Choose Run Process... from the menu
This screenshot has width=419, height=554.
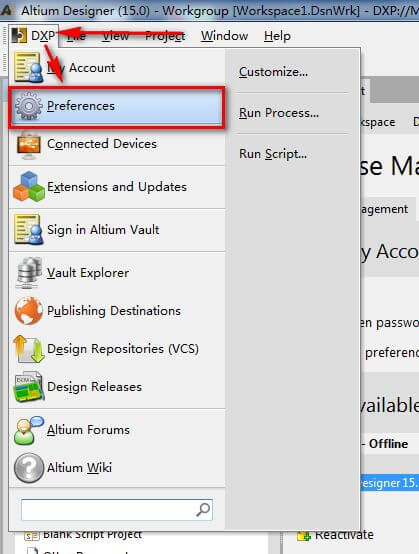[x=279, y=113]
